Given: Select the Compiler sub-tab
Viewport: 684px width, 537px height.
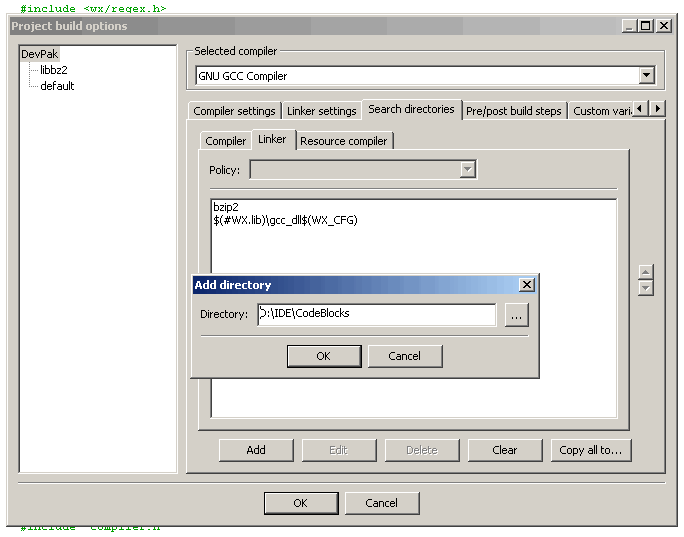Looking at the screenshot, I should tap(226, 141).
